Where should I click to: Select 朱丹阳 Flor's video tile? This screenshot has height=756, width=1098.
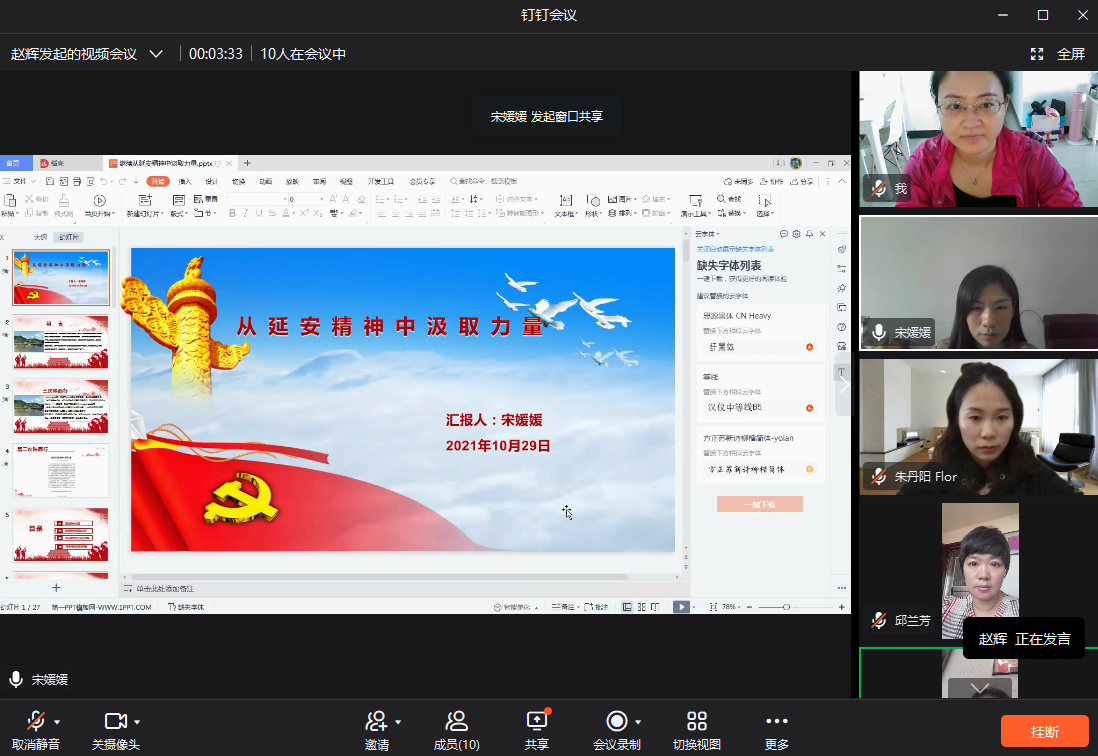pyautogui.click(x=978, y=427)
